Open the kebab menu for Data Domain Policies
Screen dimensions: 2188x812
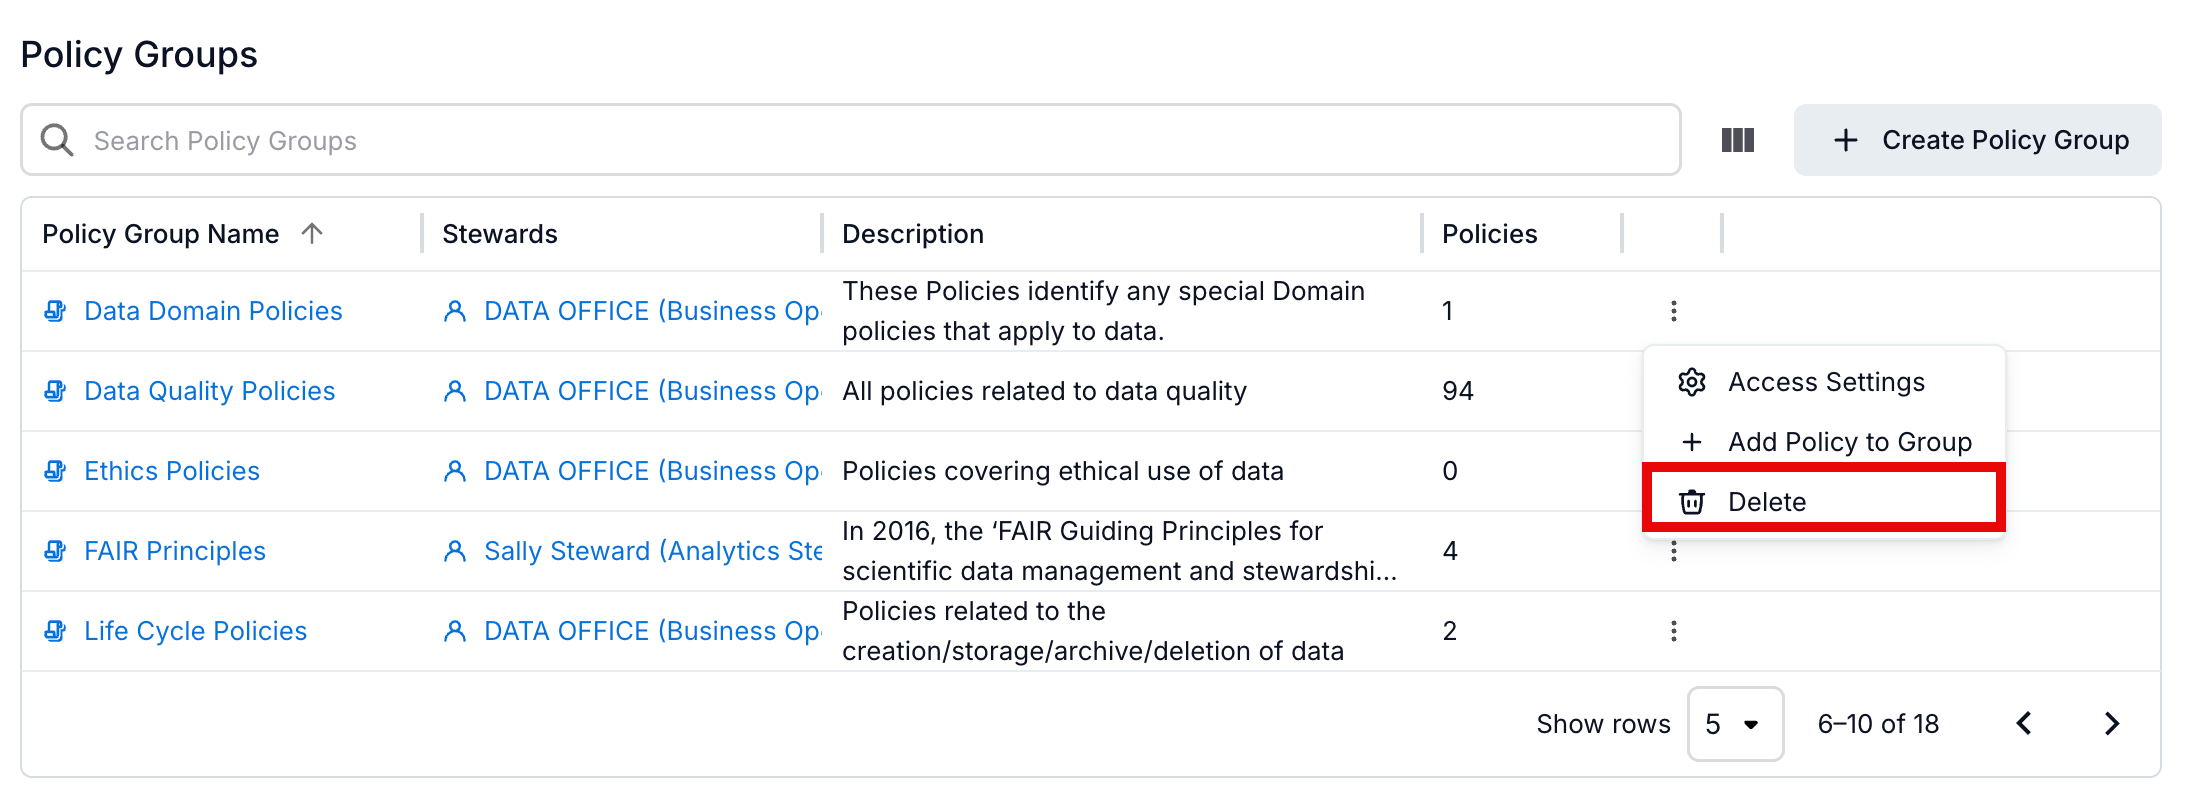pos(1673,311)
